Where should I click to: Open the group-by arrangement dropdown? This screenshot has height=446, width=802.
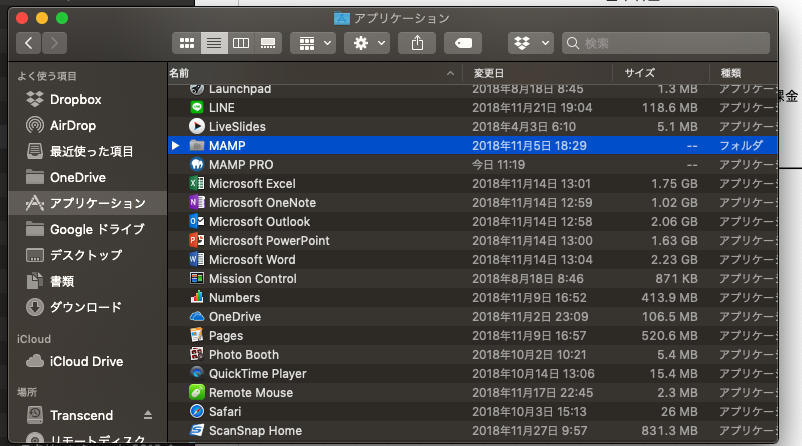[x=314, y=43]
